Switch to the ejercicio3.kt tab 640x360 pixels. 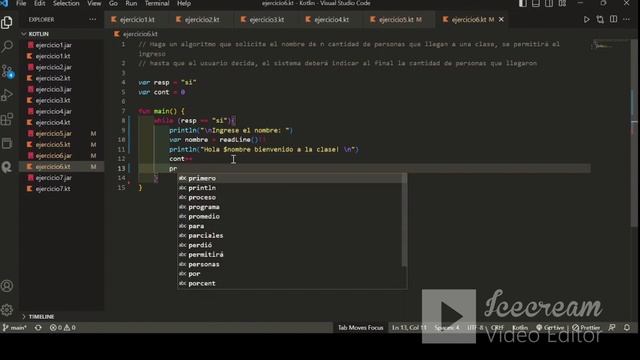click(x=267, y=20)
